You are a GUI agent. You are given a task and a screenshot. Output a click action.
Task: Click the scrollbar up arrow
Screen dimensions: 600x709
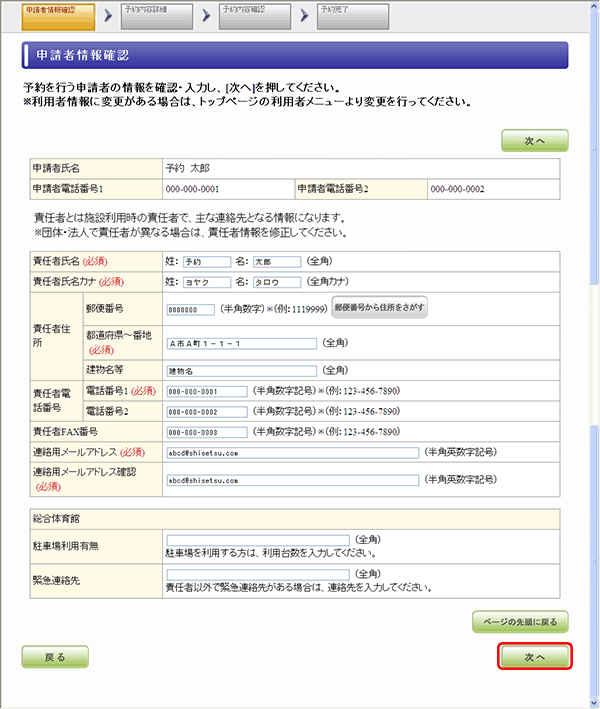click(595, 7)
